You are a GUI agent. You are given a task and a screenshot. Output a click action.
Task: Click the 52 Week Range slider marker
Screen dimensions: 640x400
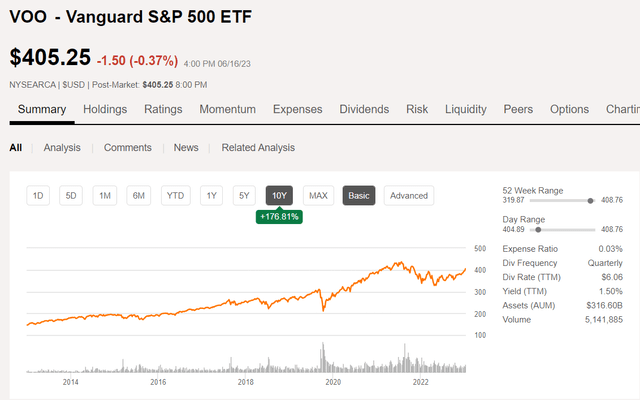591,201
